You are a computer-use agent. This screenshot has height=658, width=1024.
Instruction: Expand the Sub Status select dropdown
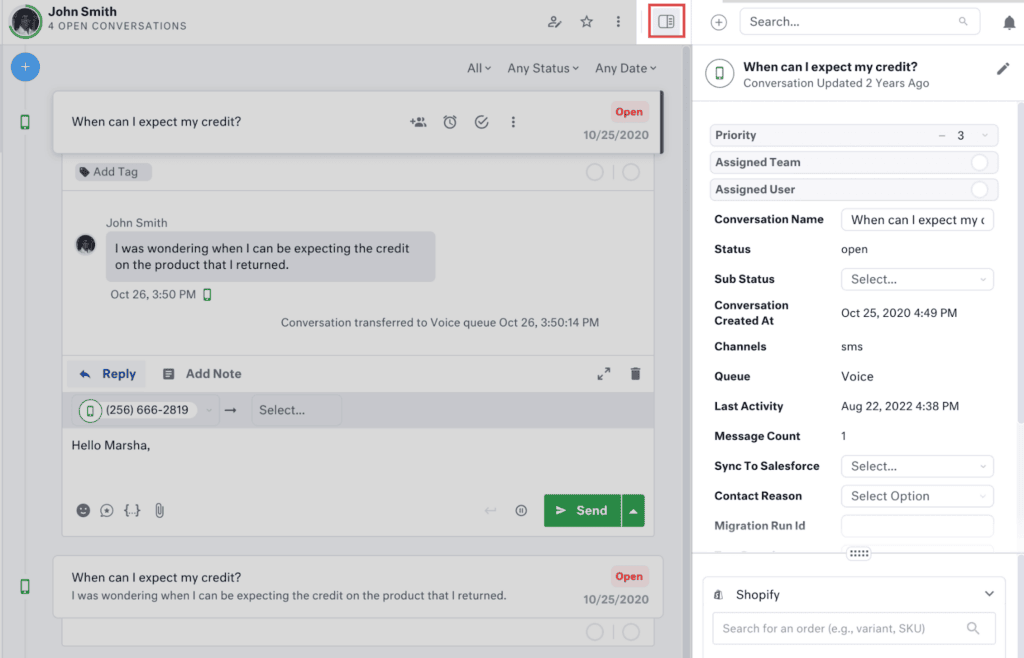pos(917,279)
